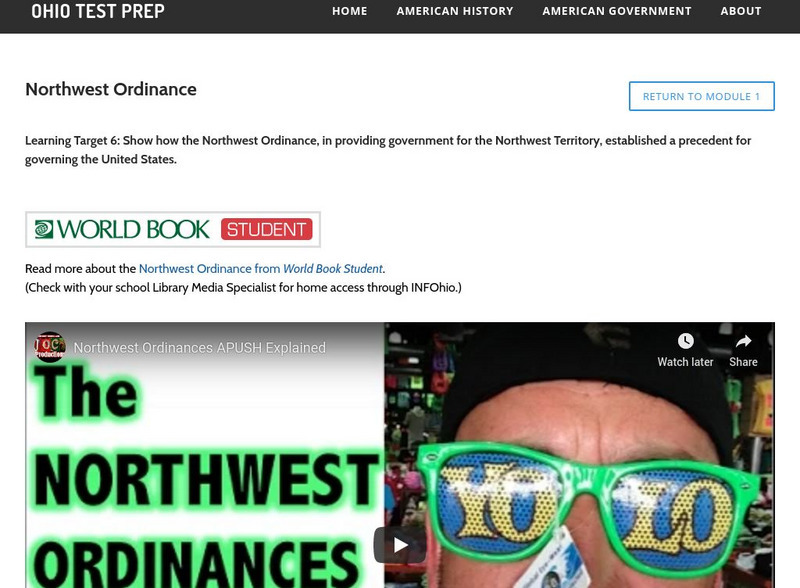
Task: Click the World Book Student banner image
Action: [x=173, y=229]
